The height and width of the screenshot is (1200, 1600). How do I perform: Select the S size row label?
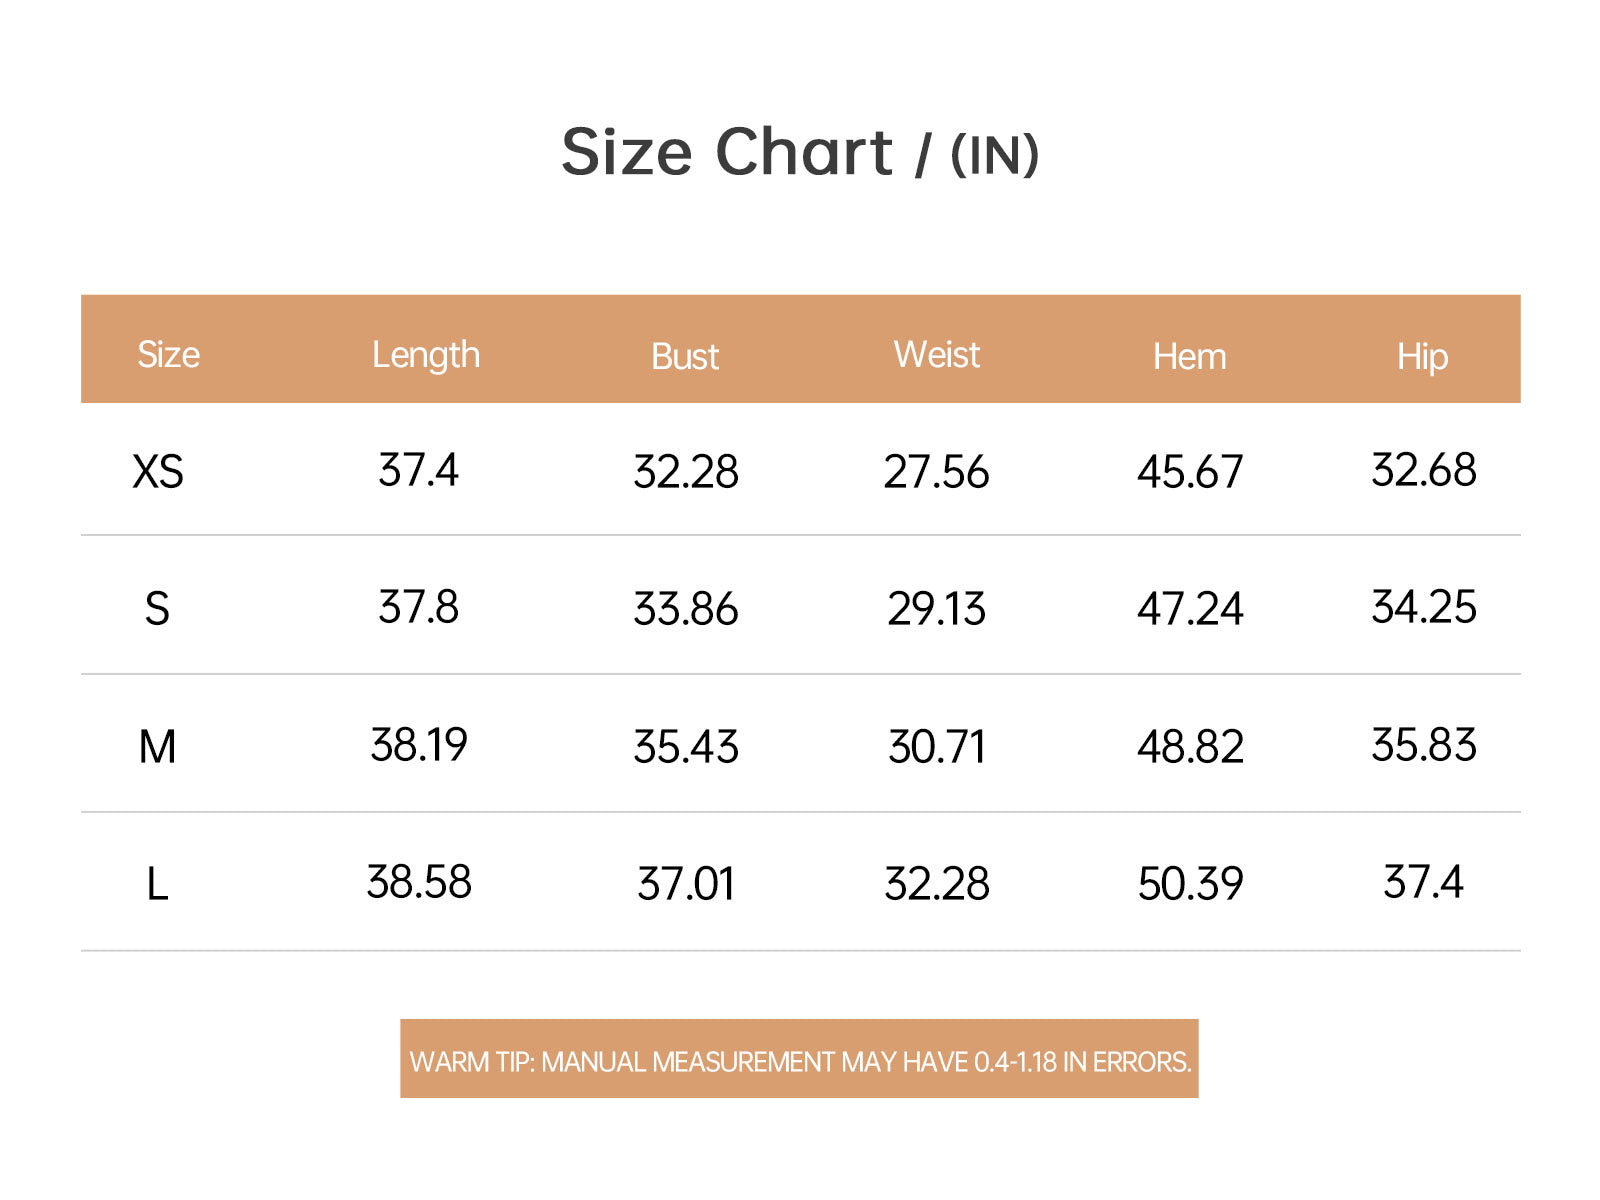click(x=157, y=609)
